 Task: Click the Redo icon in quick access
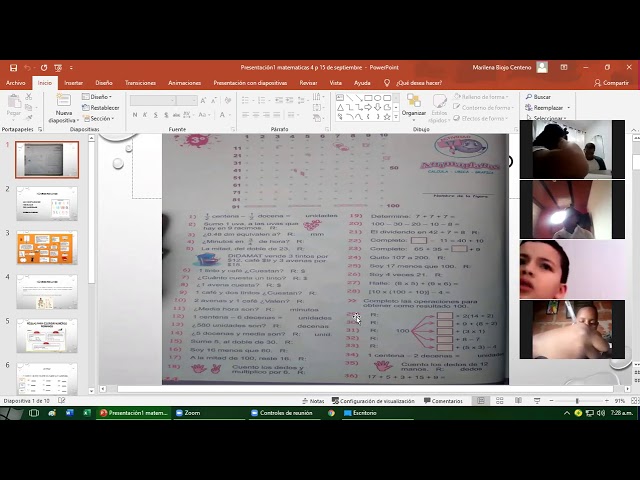tap(44, 68)
